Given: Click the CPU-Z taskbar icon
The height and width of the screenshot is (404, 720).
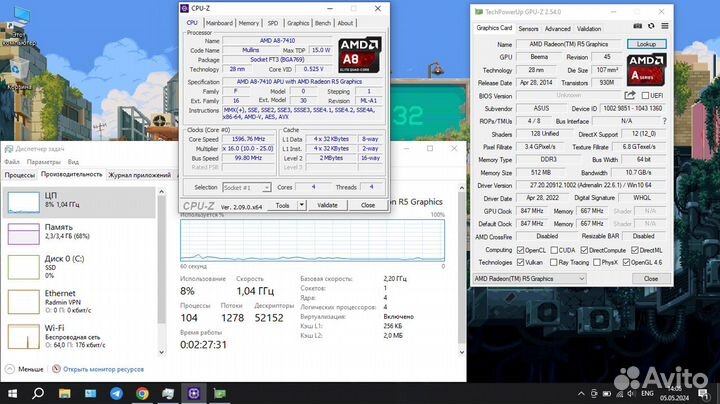Looking at the screenshot, I should point(194,393).
